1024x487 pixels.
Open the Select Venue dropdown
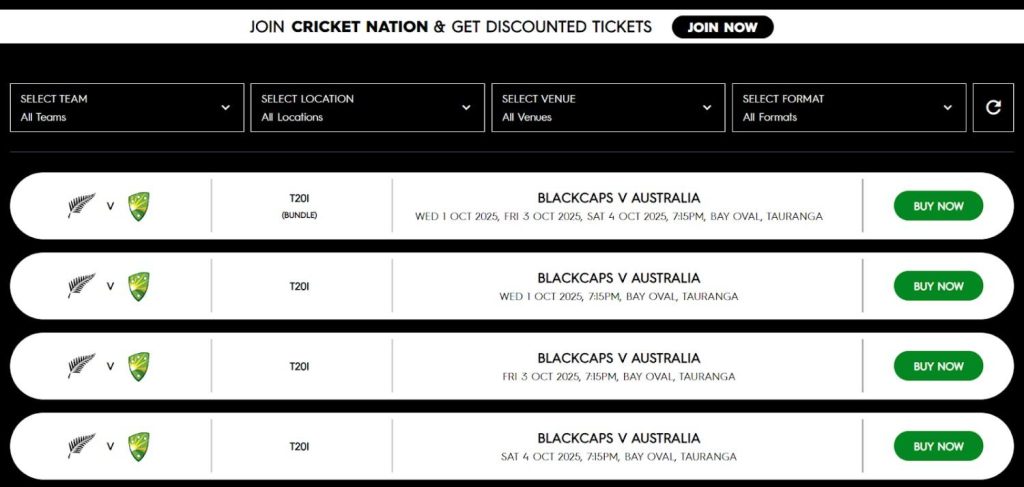click(x=608, y=108)
